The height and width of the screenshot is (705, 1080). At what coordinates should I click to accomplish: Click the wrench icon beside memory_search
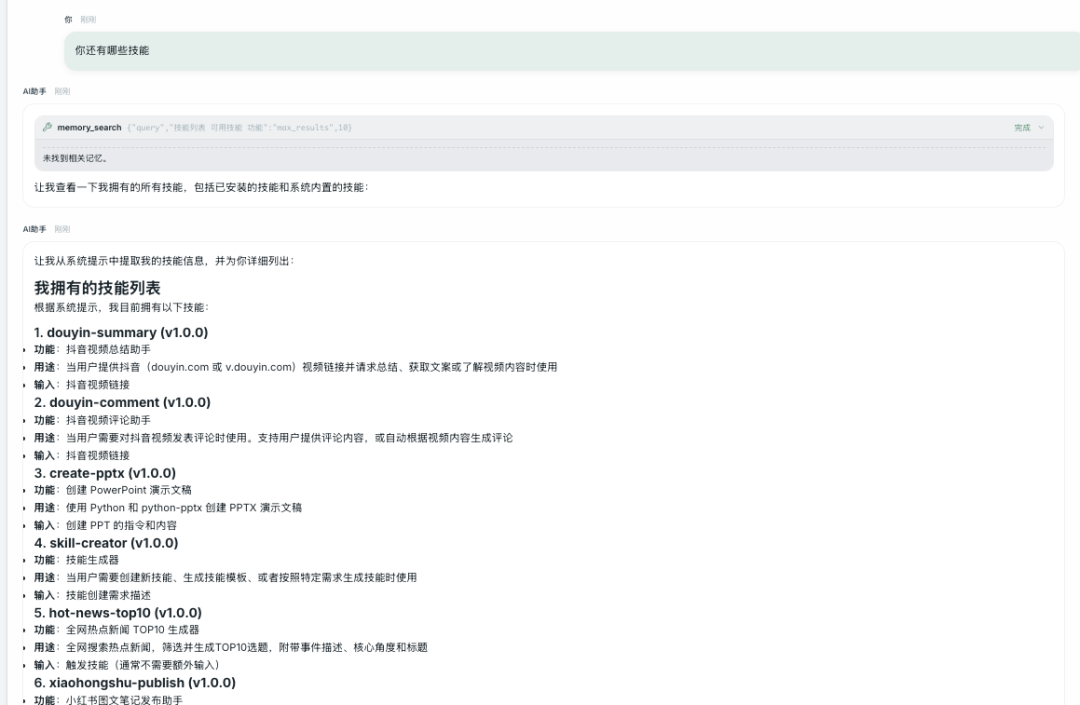[x=47, y=128]
